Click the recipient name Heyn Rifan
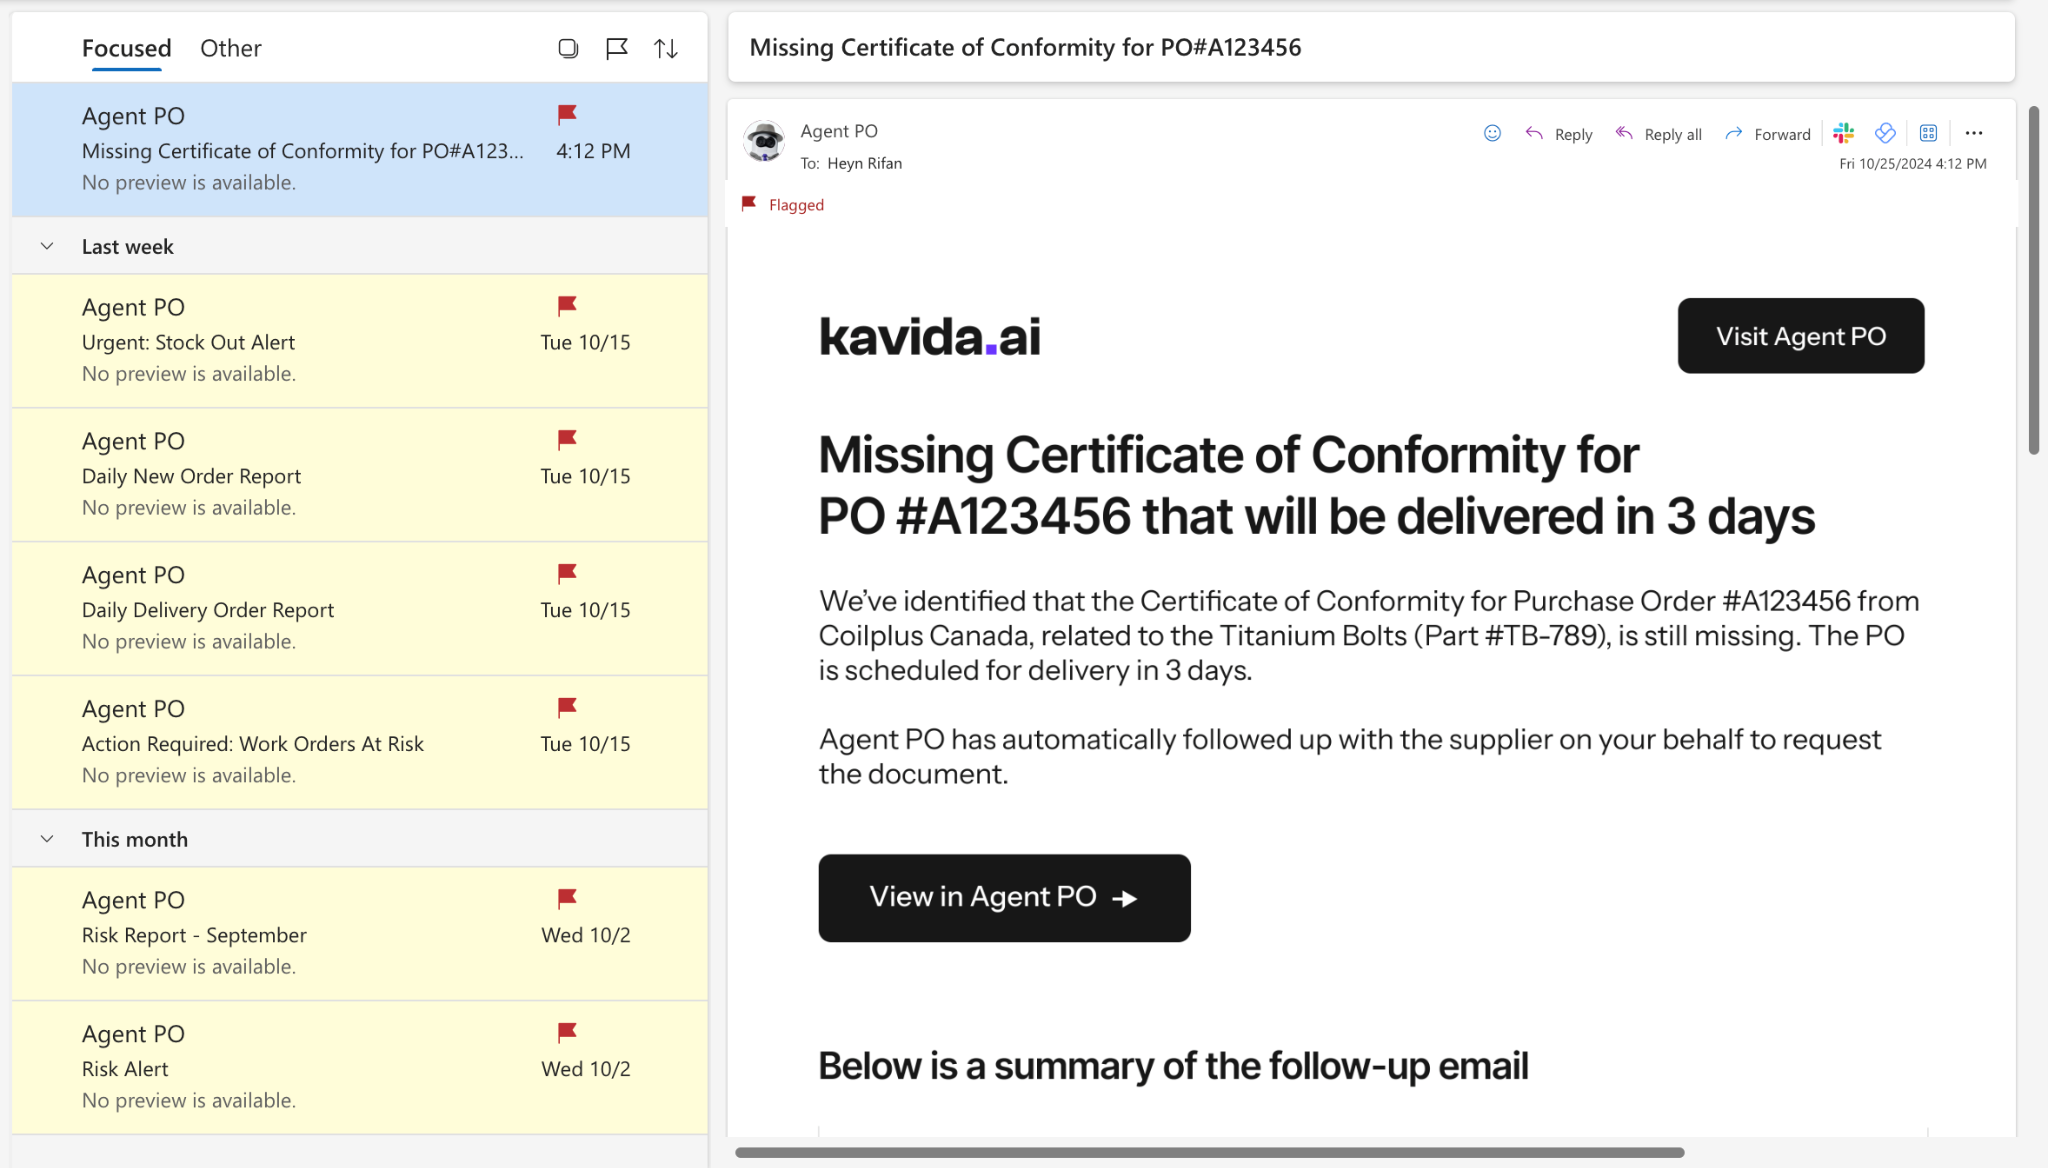This screenshot has height=1168, width=2048. 865,163
